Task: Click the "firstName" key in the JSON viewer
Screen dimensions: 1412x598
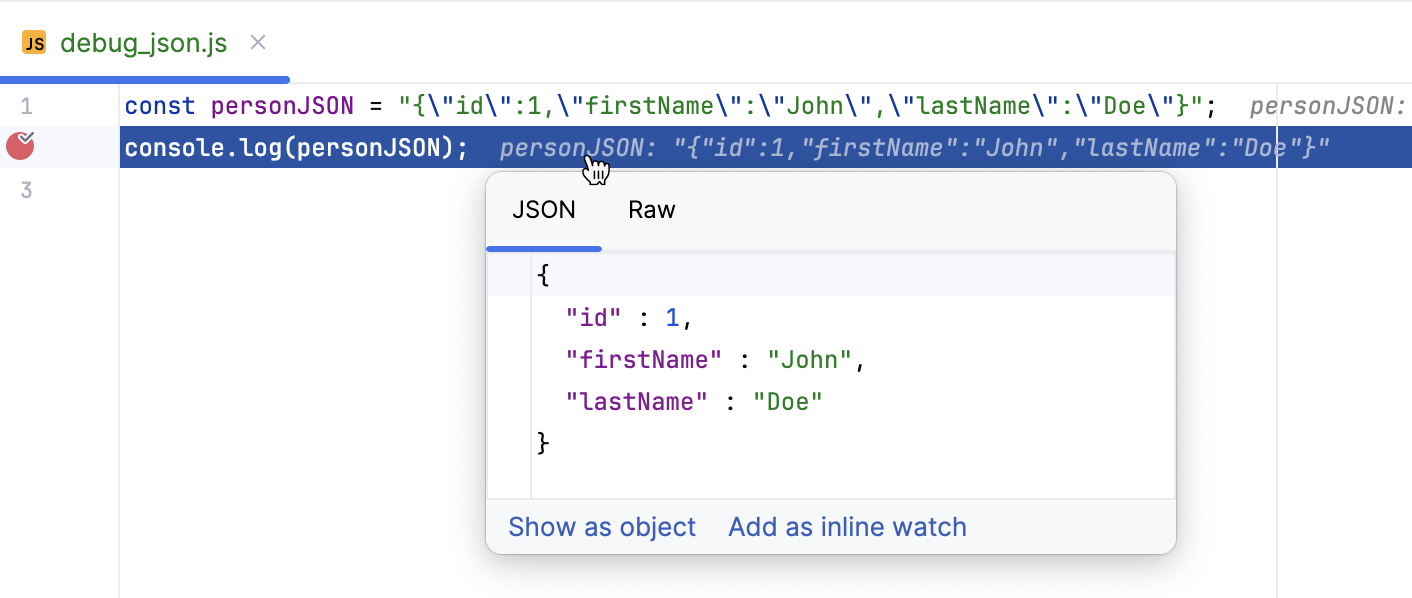Action: point(643,360)
